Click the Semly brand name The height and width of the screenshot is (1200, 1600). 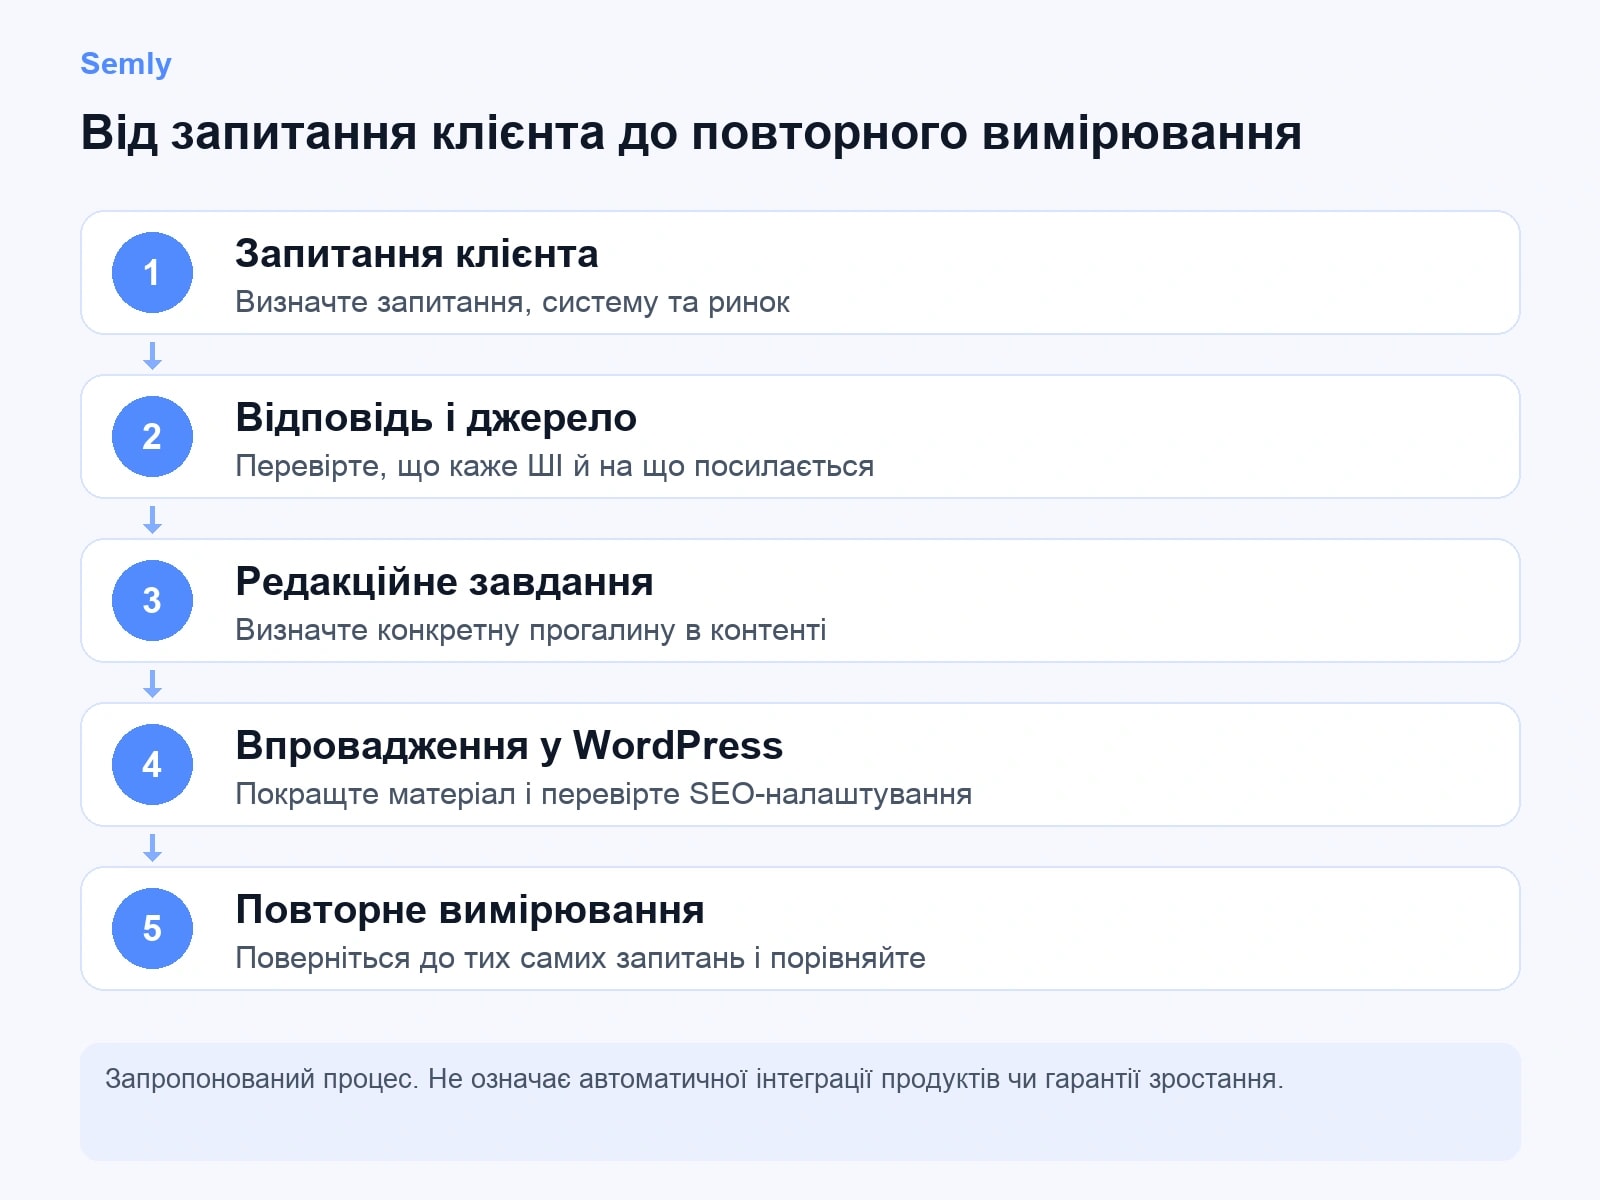126,64
